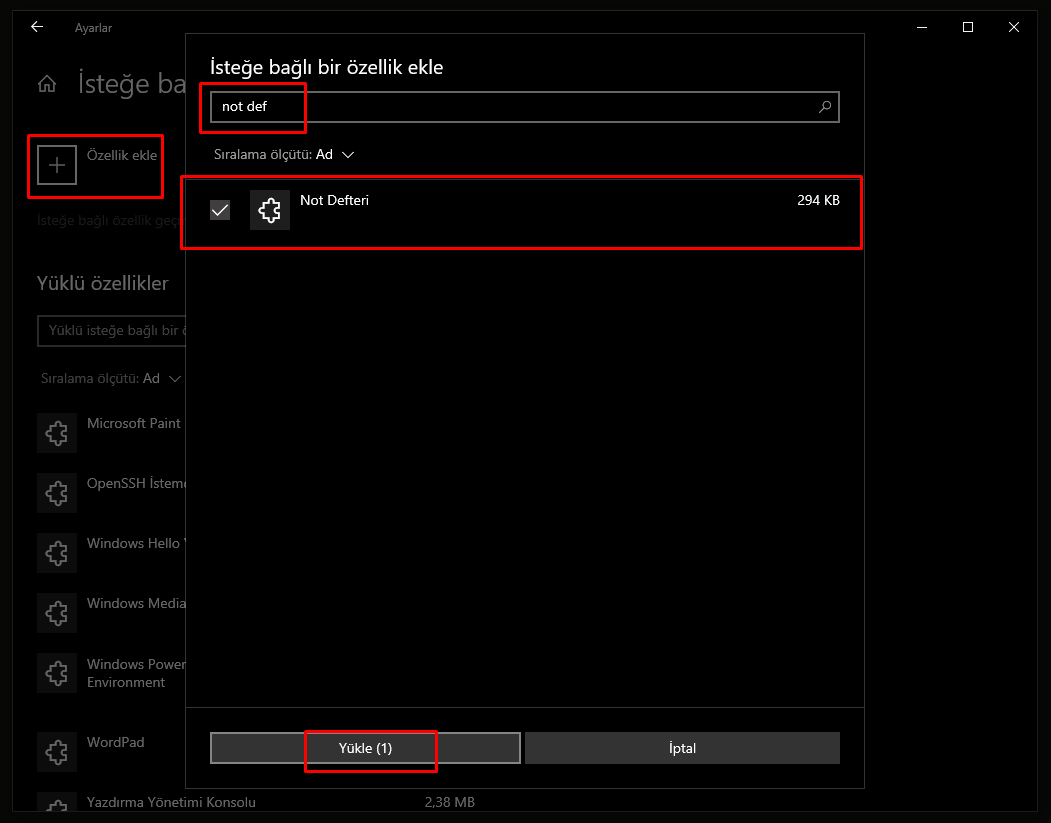Select the Microsoft Paint feature icon
Viewport: 1051px width, 823px height.
(x=57, y=433)
